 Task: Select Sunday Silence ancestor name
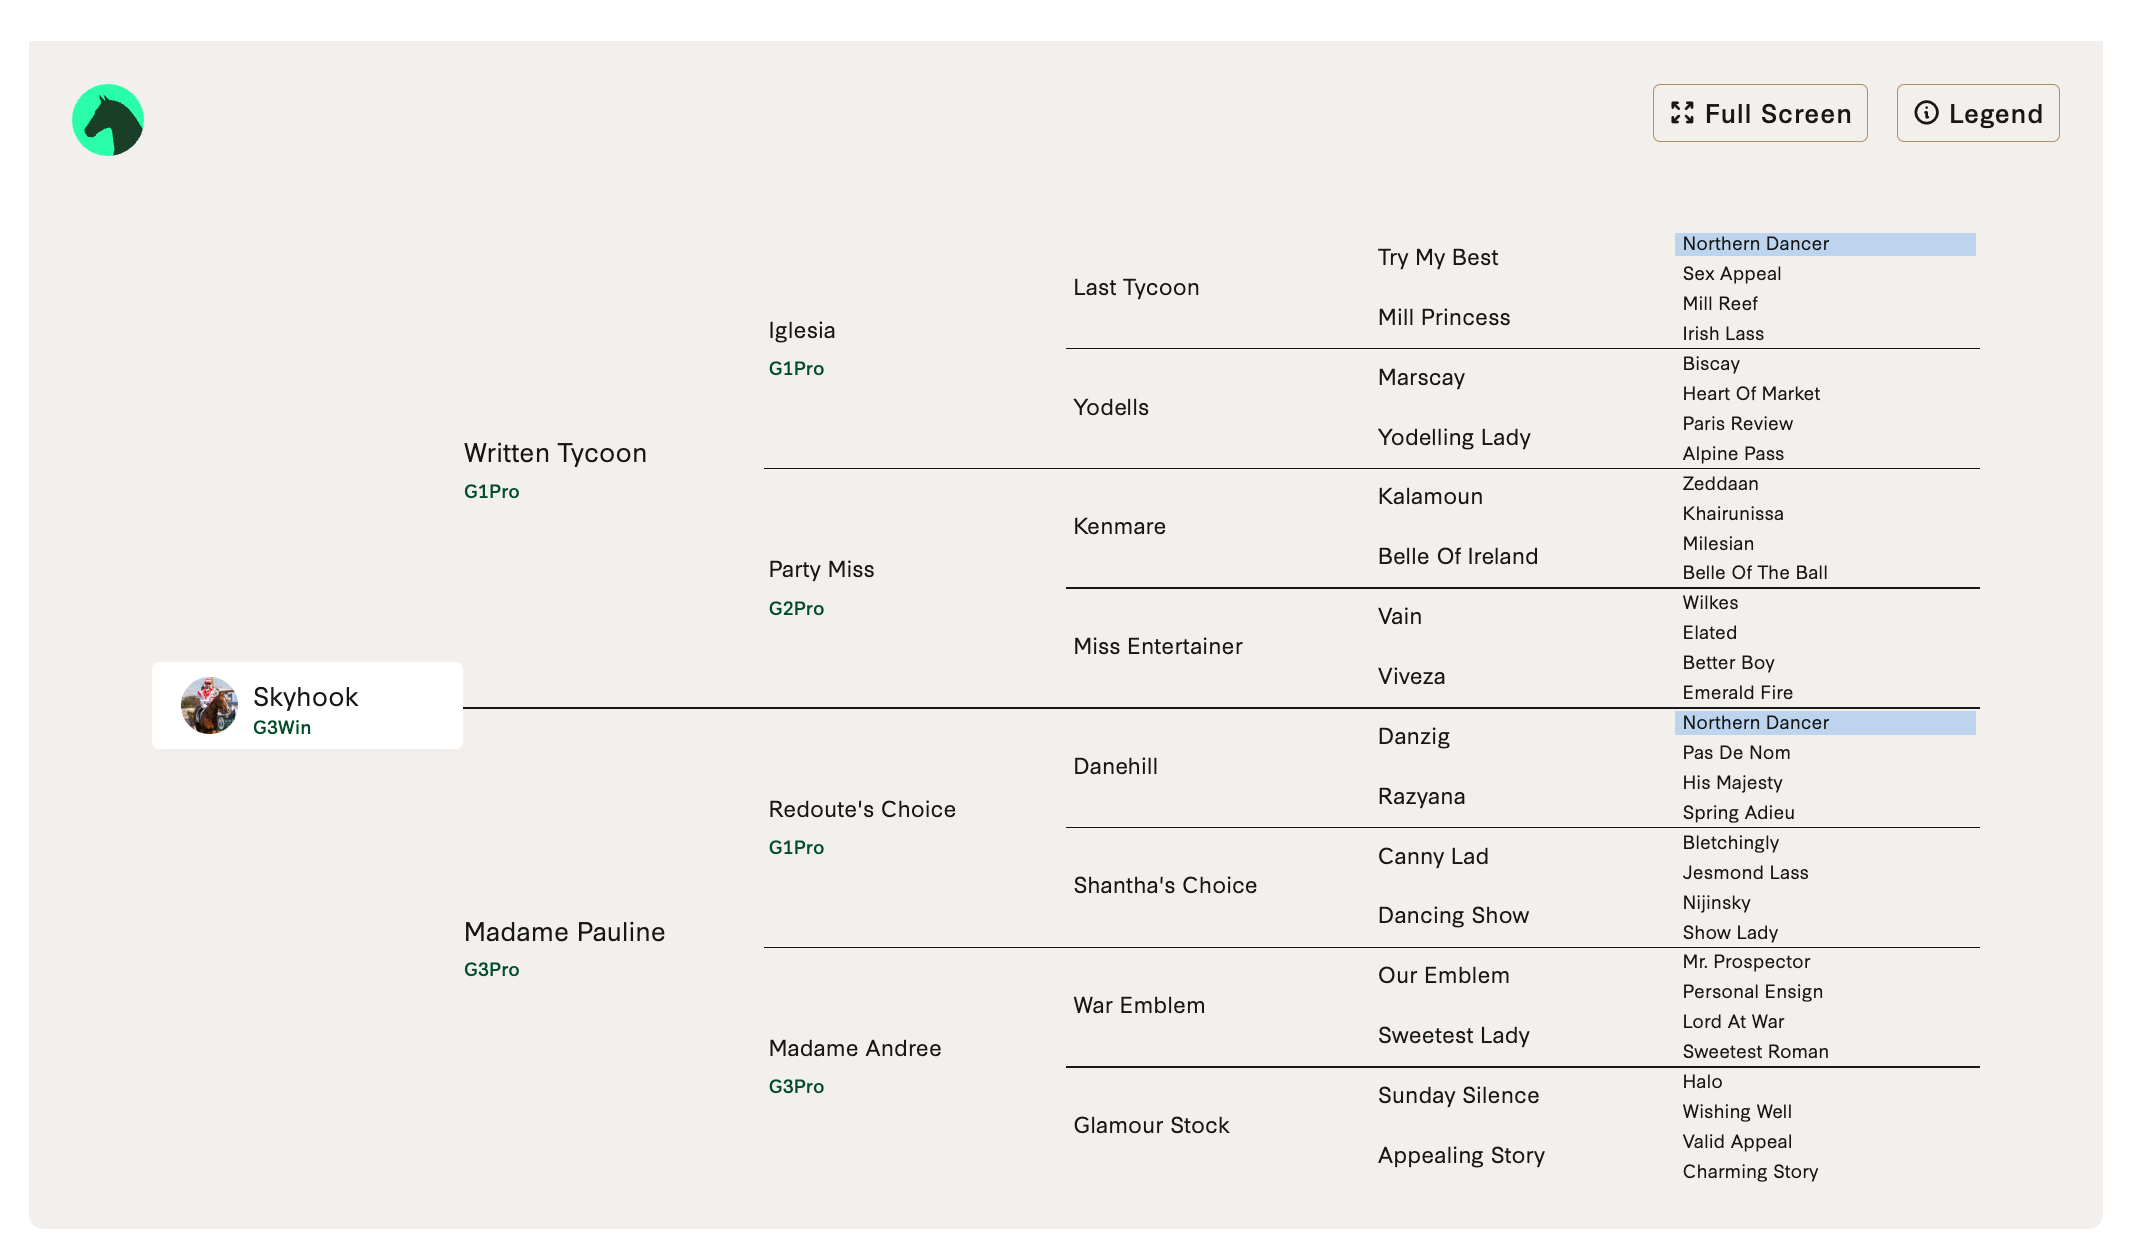pyautogui.click(x=1458, y=1095)
